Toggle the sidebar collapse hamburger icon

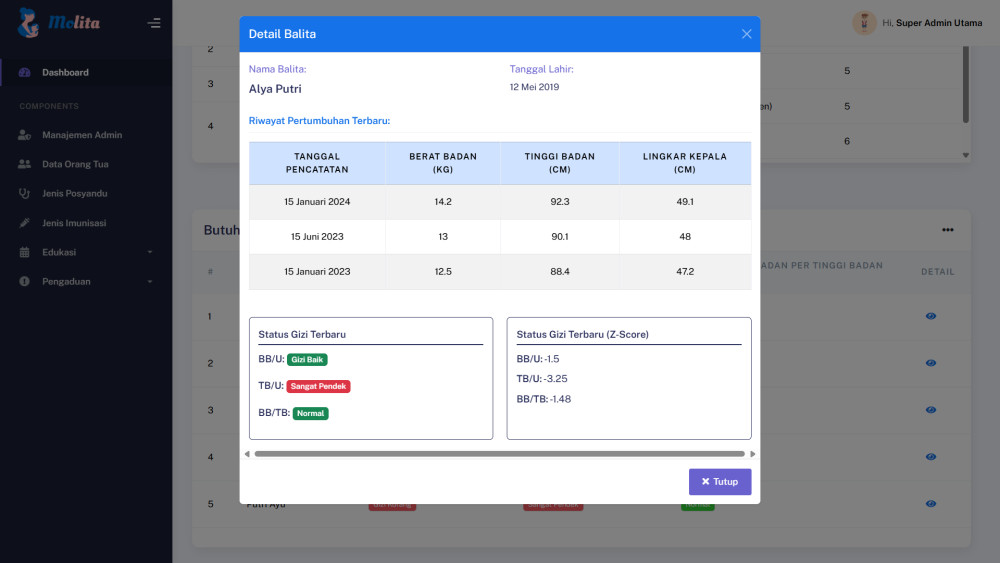click(x=154, y=23)
